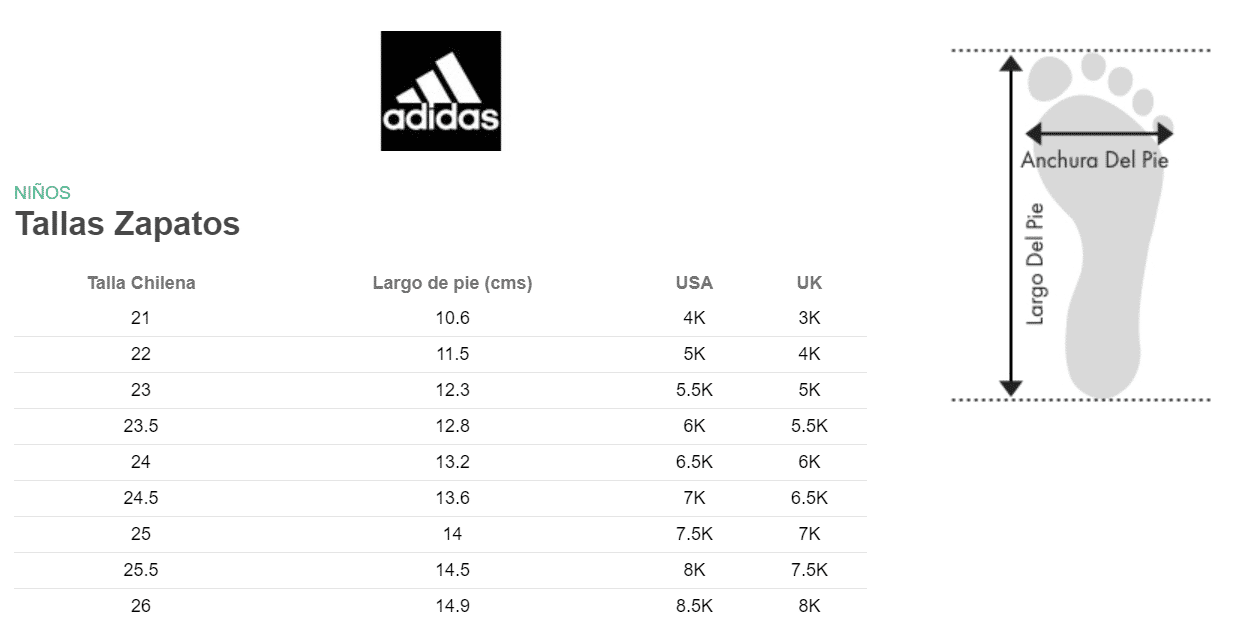Viewport: 1256px width, 628px height.
Task: Click the 5.5K UK size cell
Action: pyautogui.click(x=809, y=426)
